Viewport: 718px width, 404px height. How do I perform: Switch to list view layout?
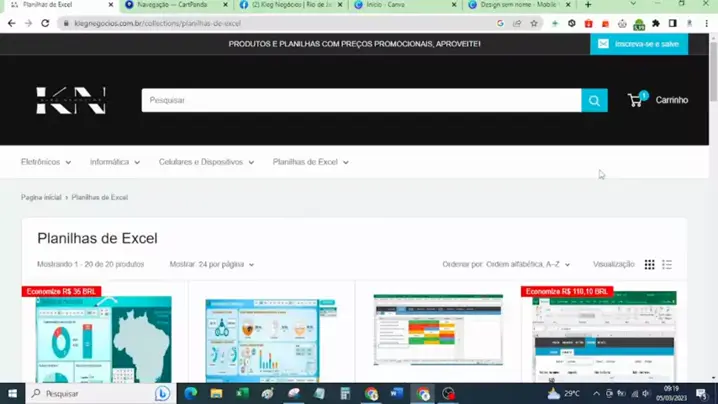coord(667,264)
